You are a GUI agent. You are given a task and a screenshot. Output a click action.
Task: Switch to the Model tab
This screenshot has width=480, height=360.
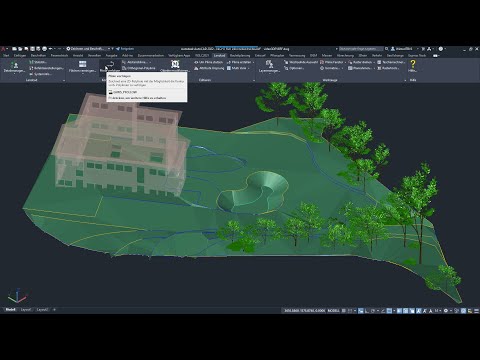[x=10, y=310]
